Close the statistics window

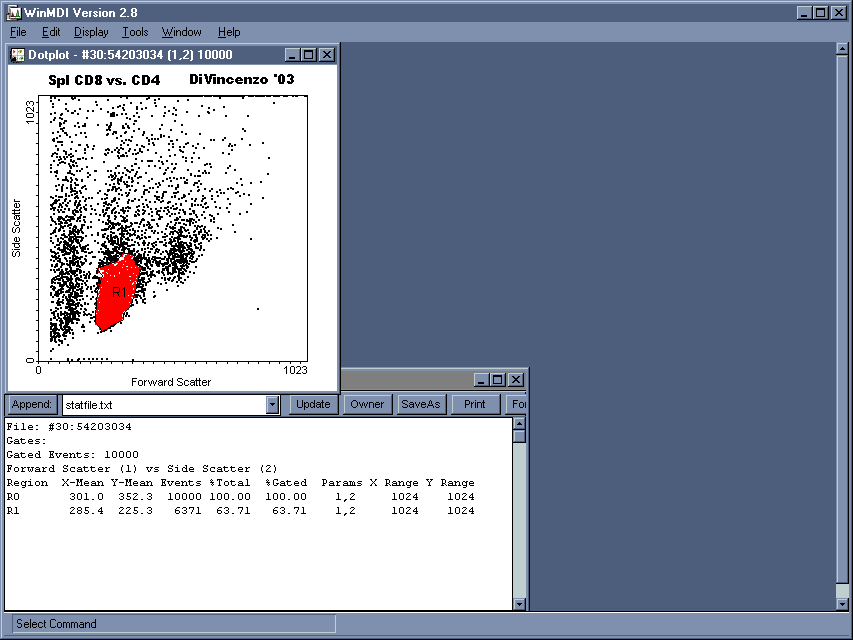516,380
